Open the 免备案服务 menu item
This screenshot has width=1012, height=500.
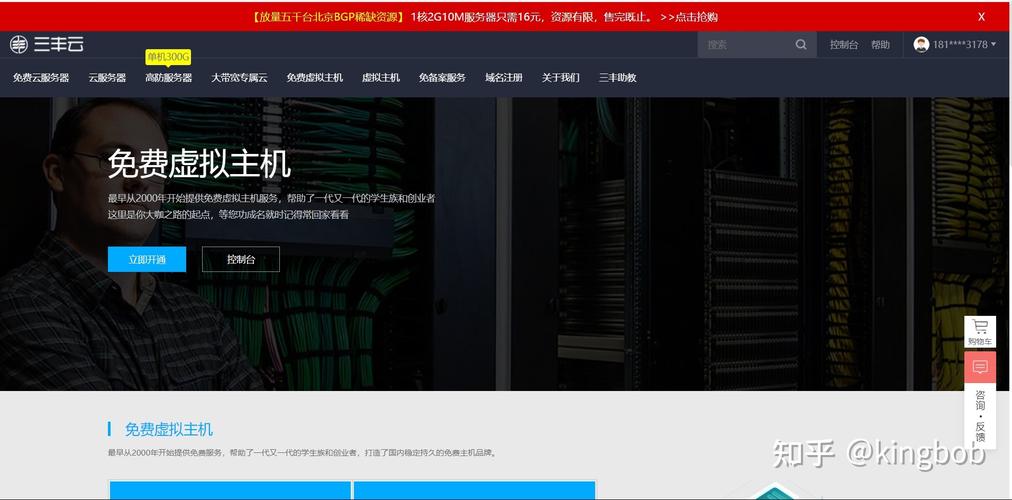pyautogui.click(x=442, y=77)
